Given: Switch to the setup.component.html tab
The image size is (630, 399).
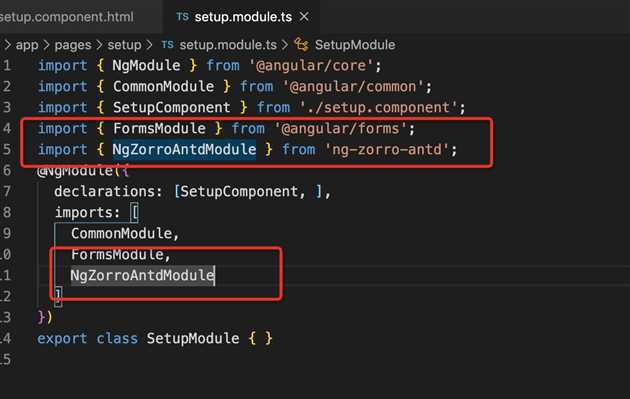Looking at the screenshot, I should [x=67, y=17].
